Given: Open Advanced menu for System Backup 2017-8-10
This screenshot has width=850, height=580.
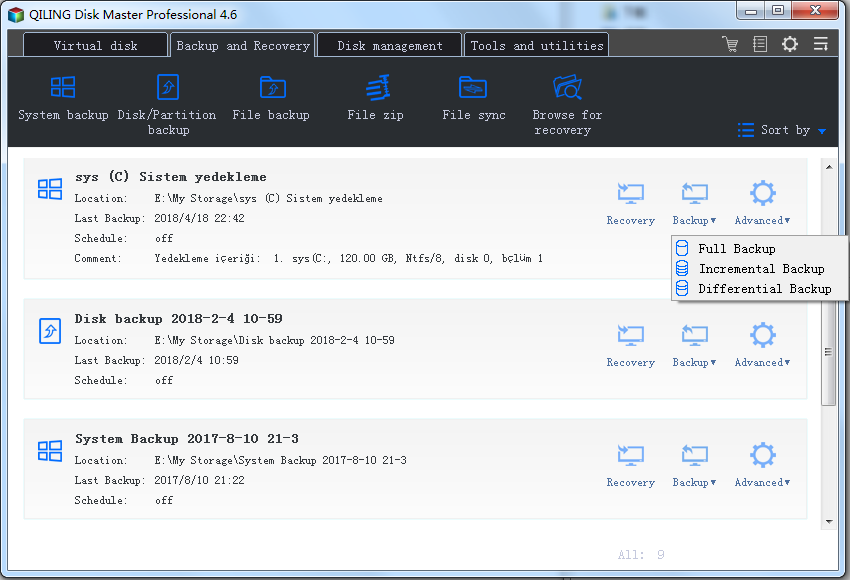Looking at the screenshot, I should (762, 465).
